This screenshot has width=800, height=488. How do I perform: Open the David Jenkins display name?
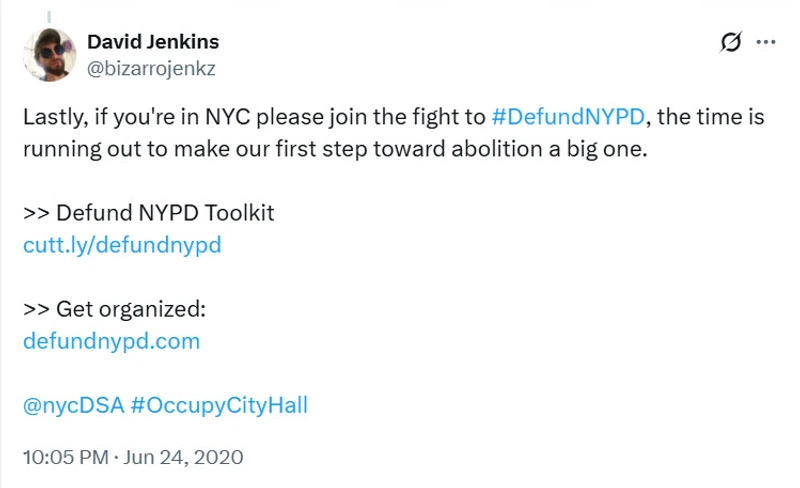coord(153,42)
